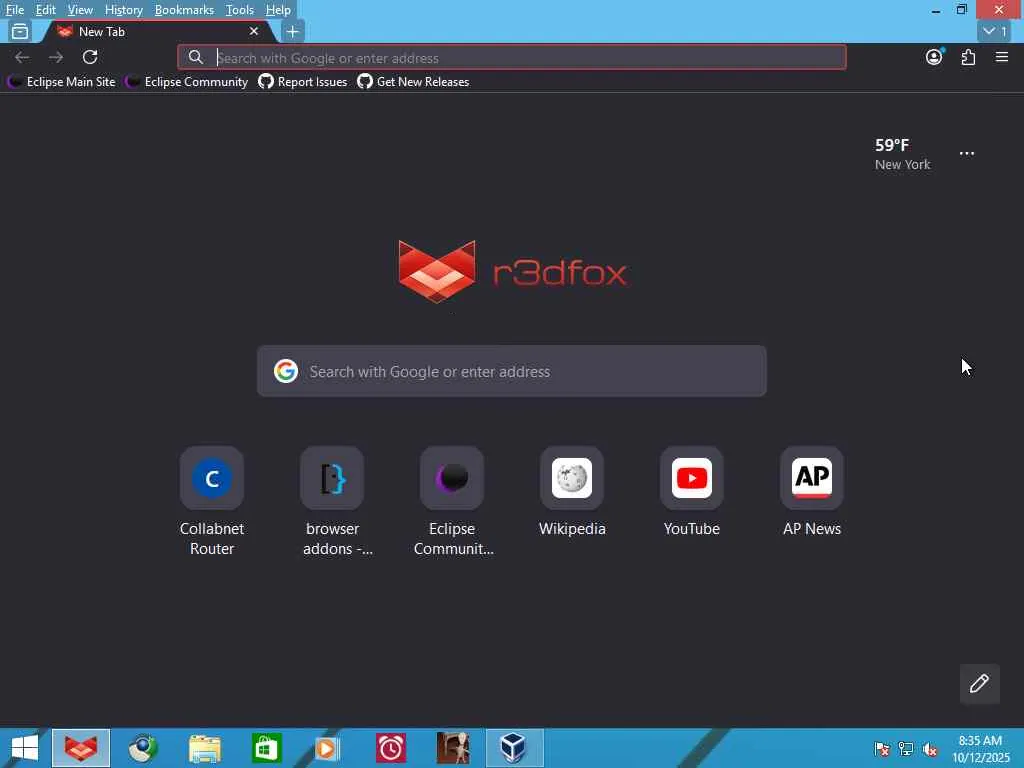The image size is (1024, 768).
Task: Open the extensions puzzle icon
Action: click(968, 57)
